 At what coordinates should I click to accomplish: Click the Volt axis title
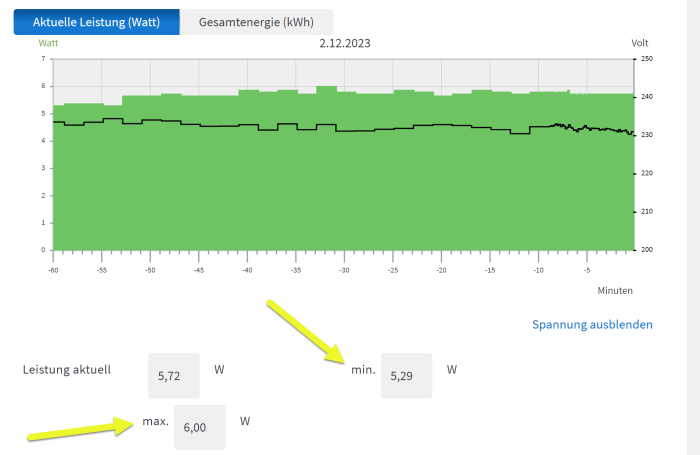640,43
